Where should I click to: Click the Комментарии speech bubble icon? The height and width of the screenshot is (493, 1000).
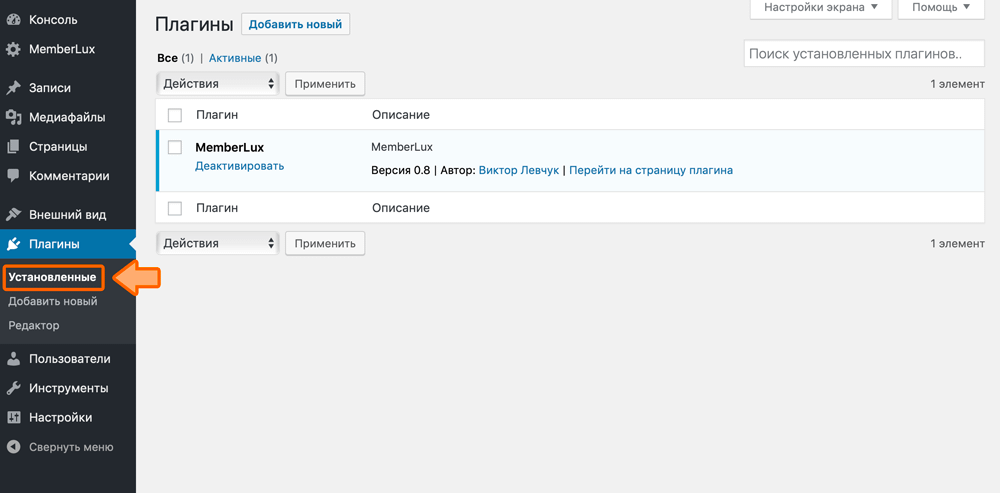coord(14,175)
